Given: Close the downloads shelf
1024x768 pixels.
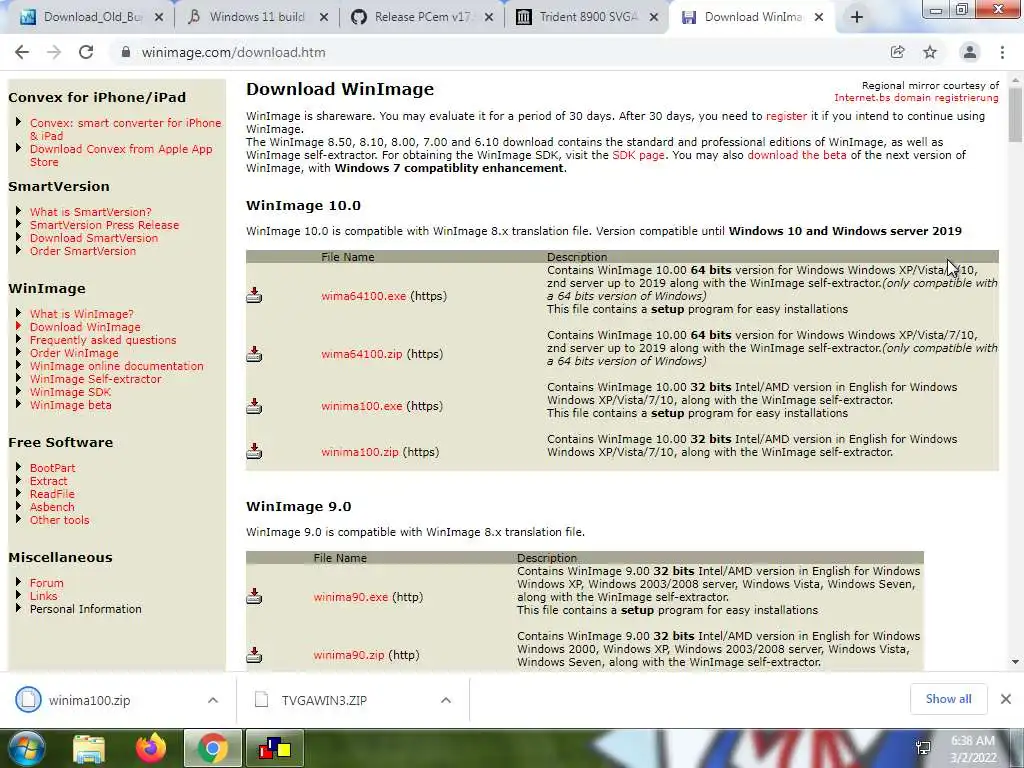Looking at the screenshot, I should click(1006, 699).
